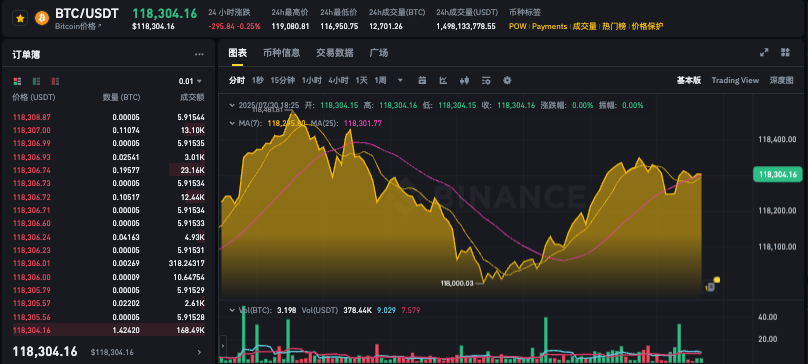This screenshot has height=364, width=808.
Task: Click the 热门榜 coin tag
Action: [614, 26]
